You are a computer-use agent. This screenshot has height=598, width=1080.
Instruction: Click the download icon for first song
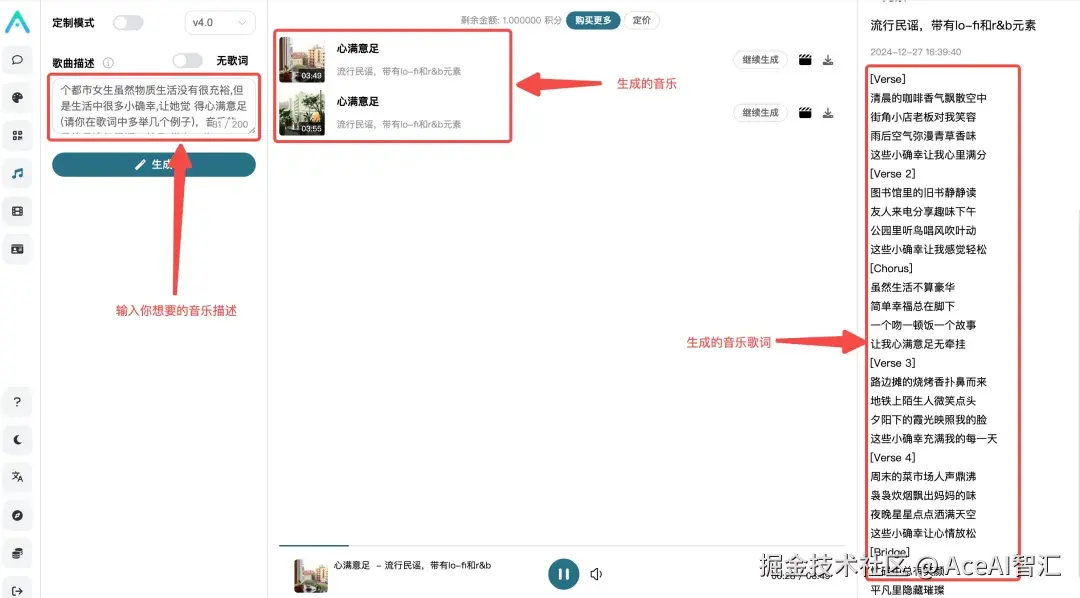(827, 60)
